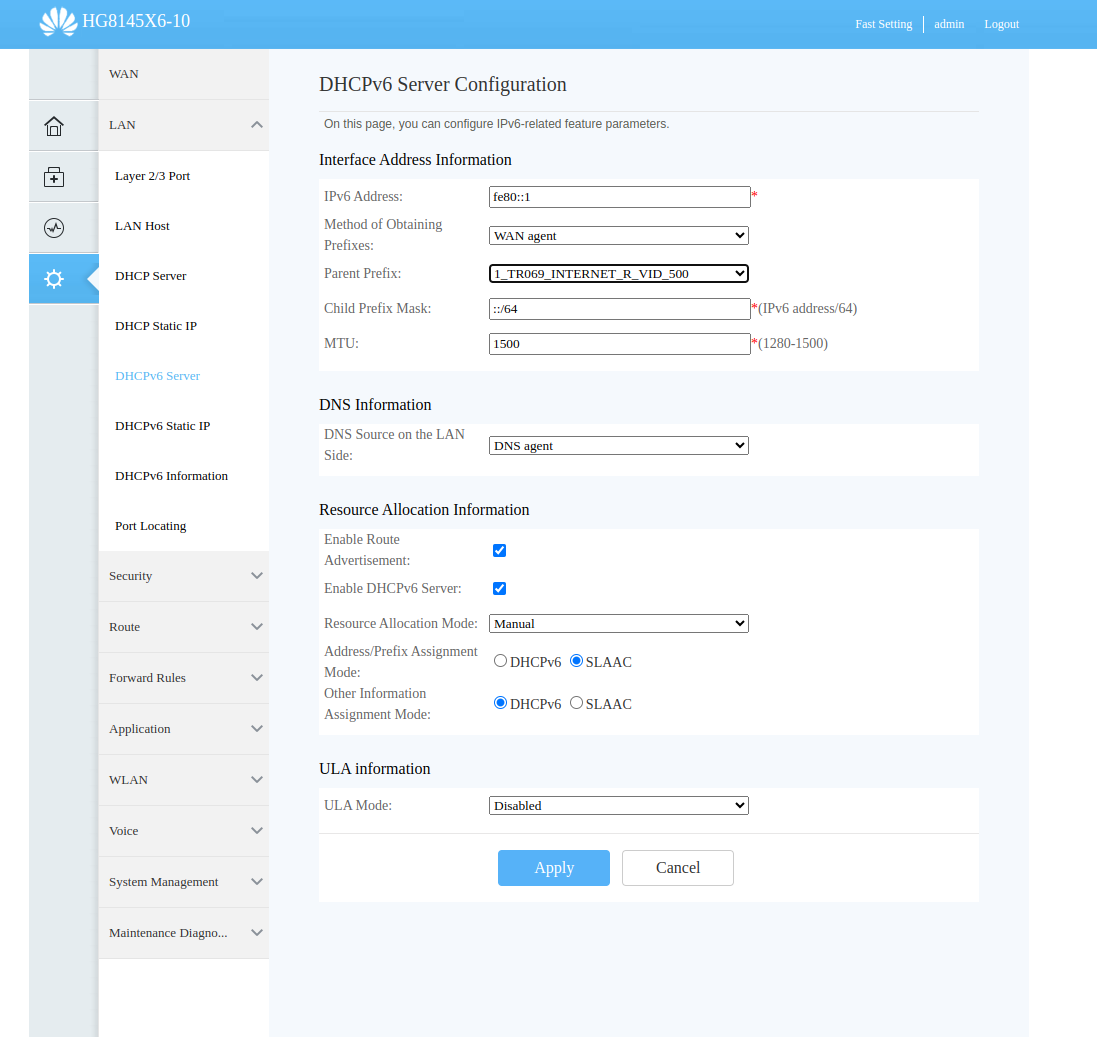This screenshot has height=1037, width=1097.
Task: Open DHCPv6 Static IP menu item
Action: (x=163, y=426)
